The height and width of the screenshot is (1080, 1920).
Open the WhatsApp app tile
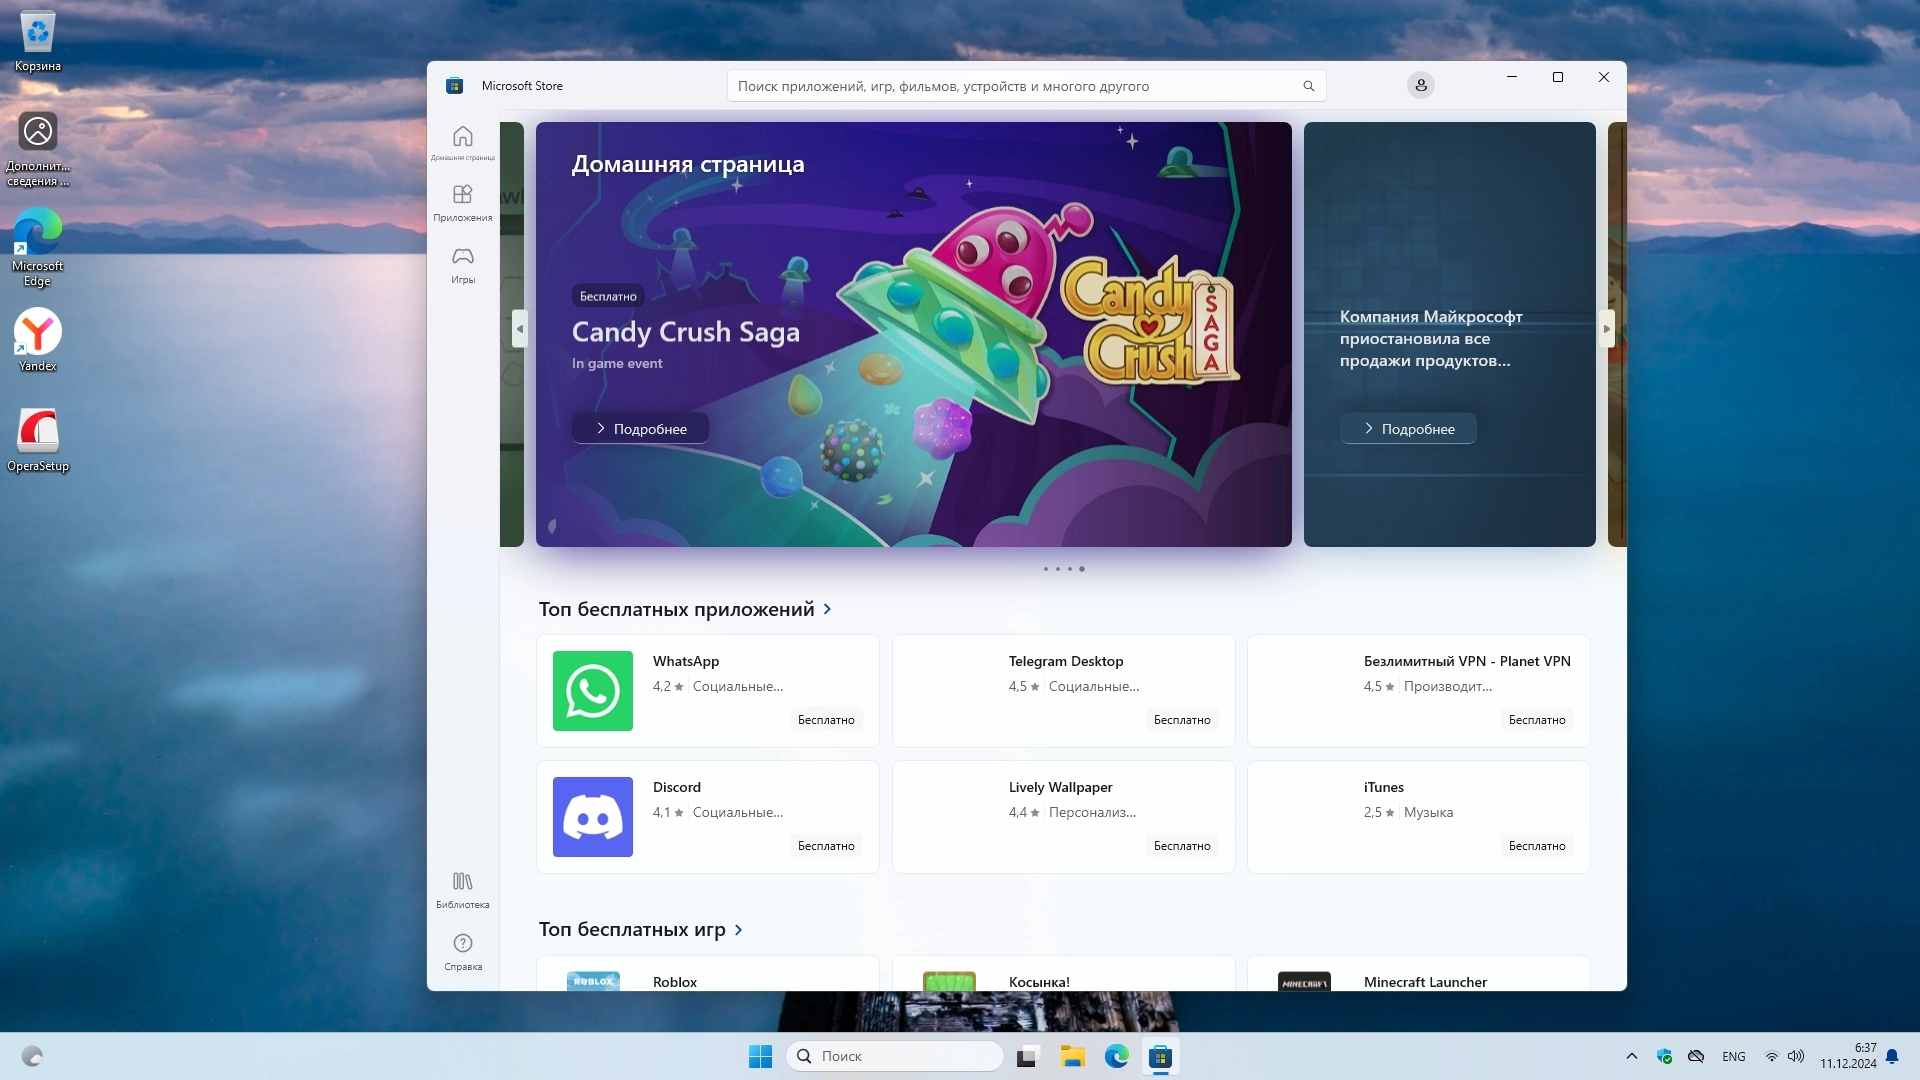point(707,691)
